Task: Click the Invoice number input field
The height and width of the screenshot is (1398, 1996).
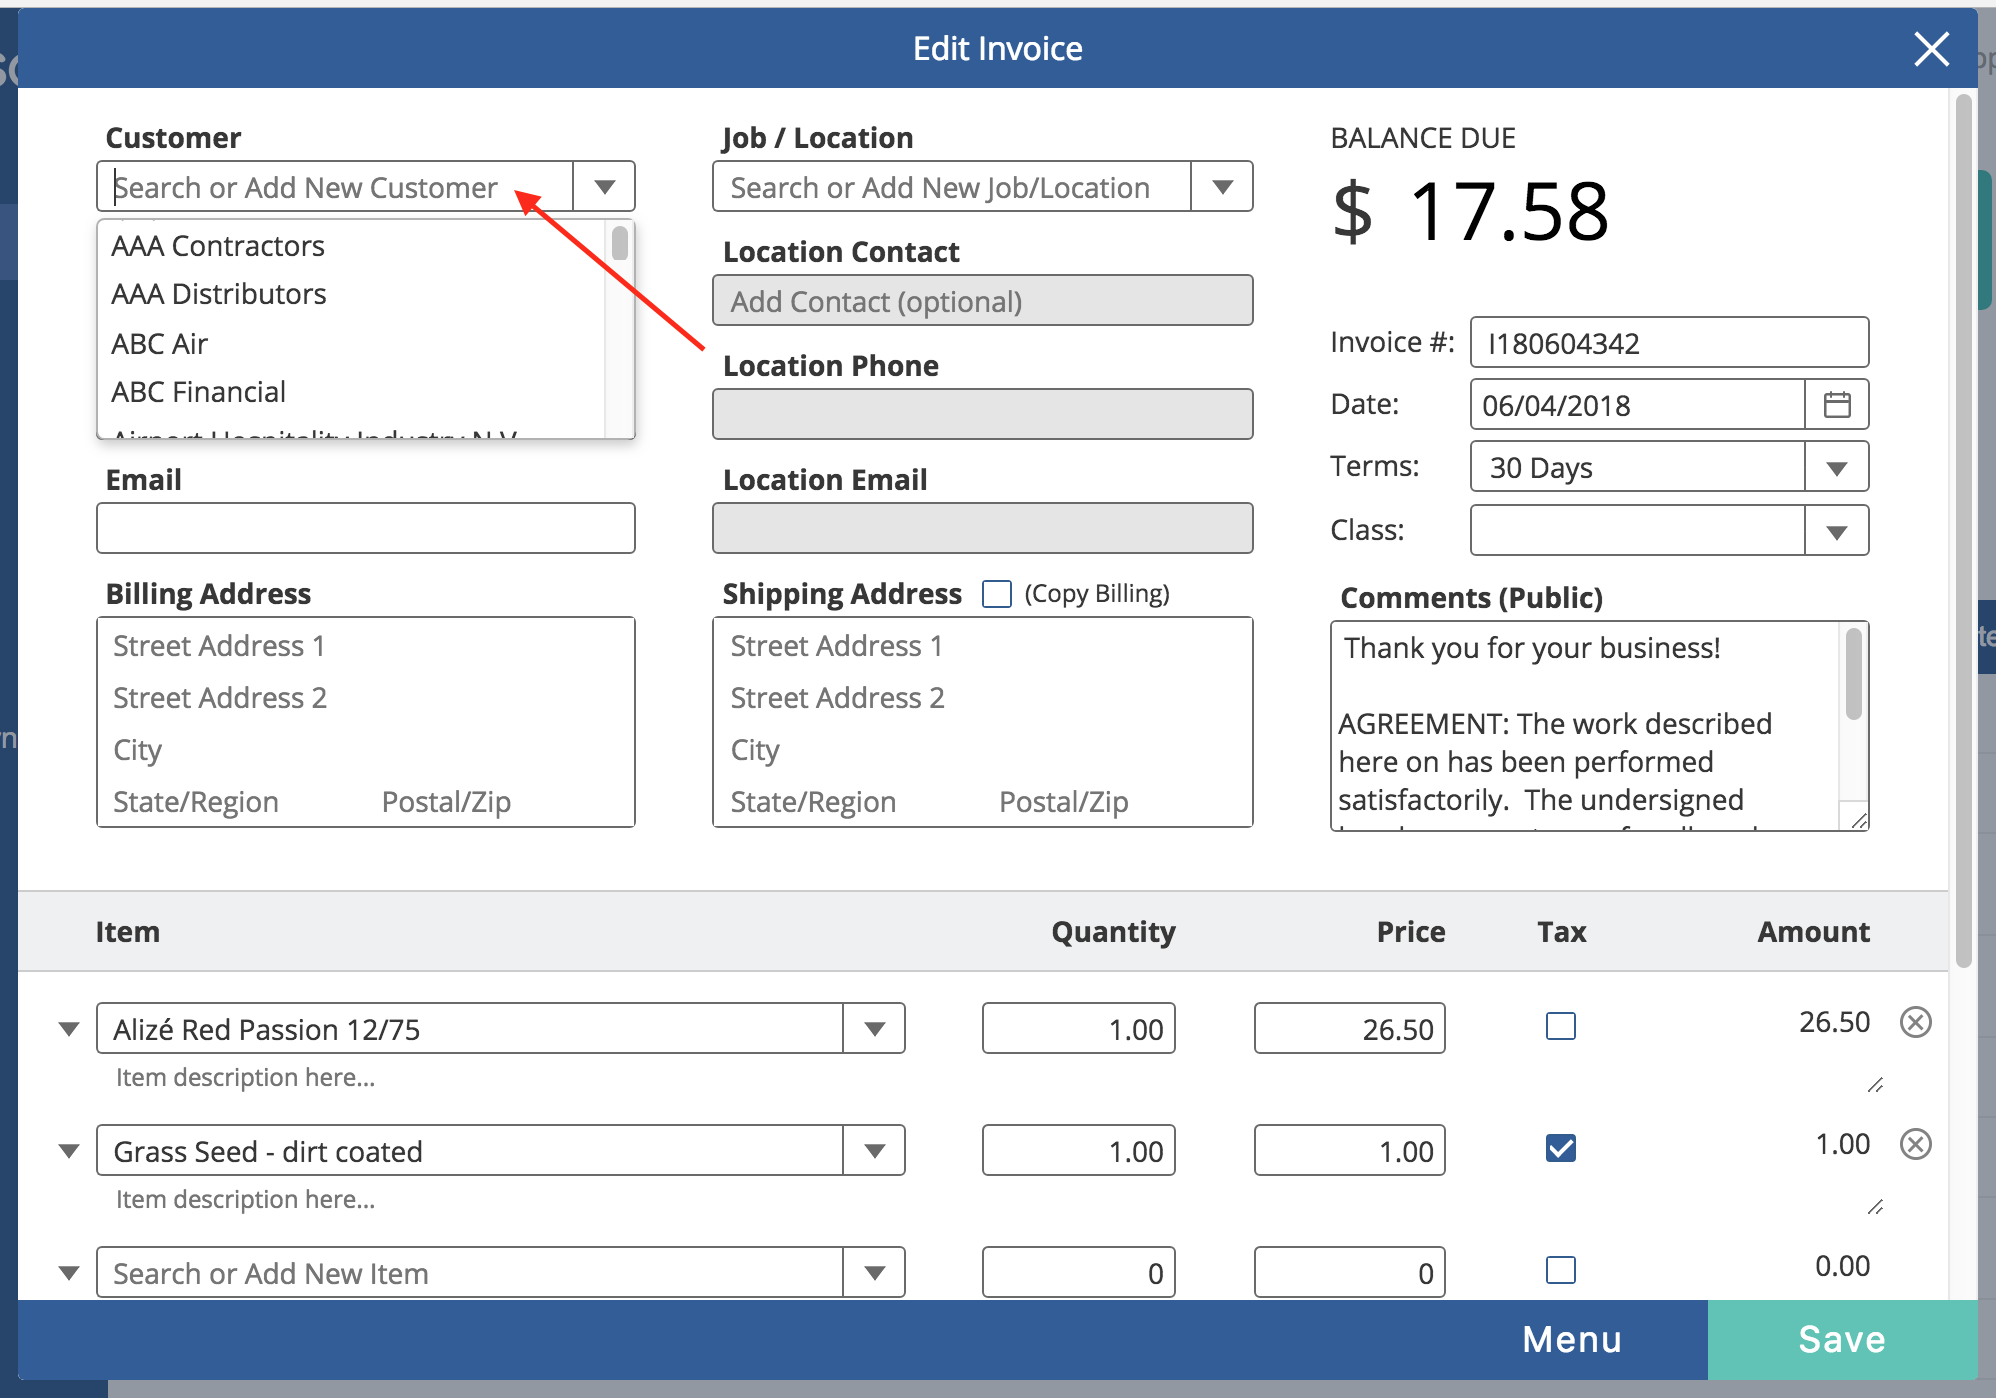Action: click(1668, 342)
